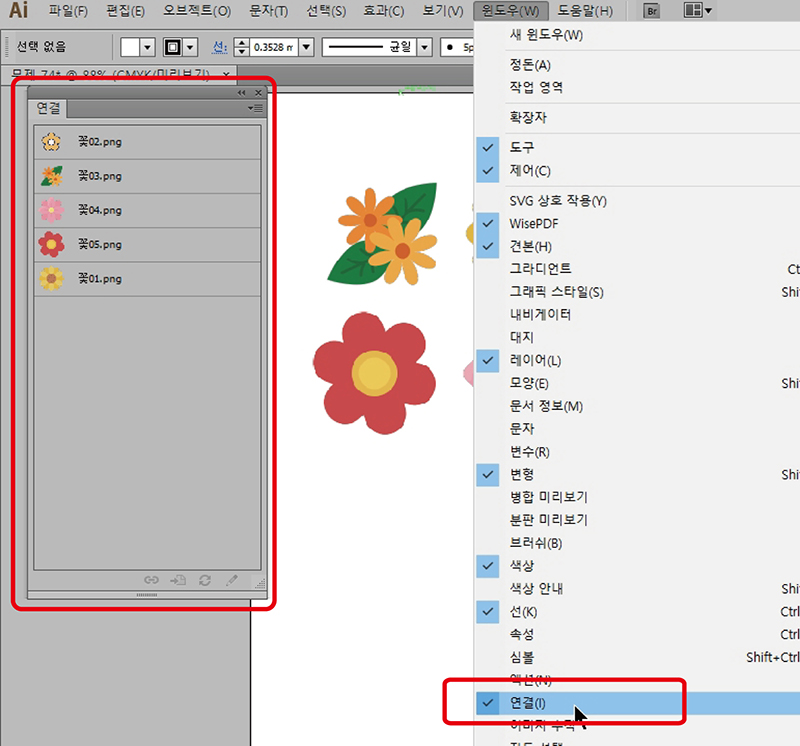Click the Update Link refresh icon

tap(205, 580)
